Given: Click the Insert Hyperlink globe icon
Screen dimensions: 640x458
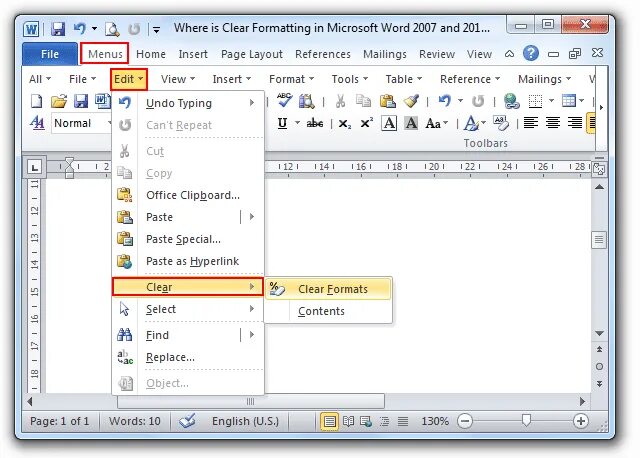Looking at the screenshot, I should [x=511, y=100].
